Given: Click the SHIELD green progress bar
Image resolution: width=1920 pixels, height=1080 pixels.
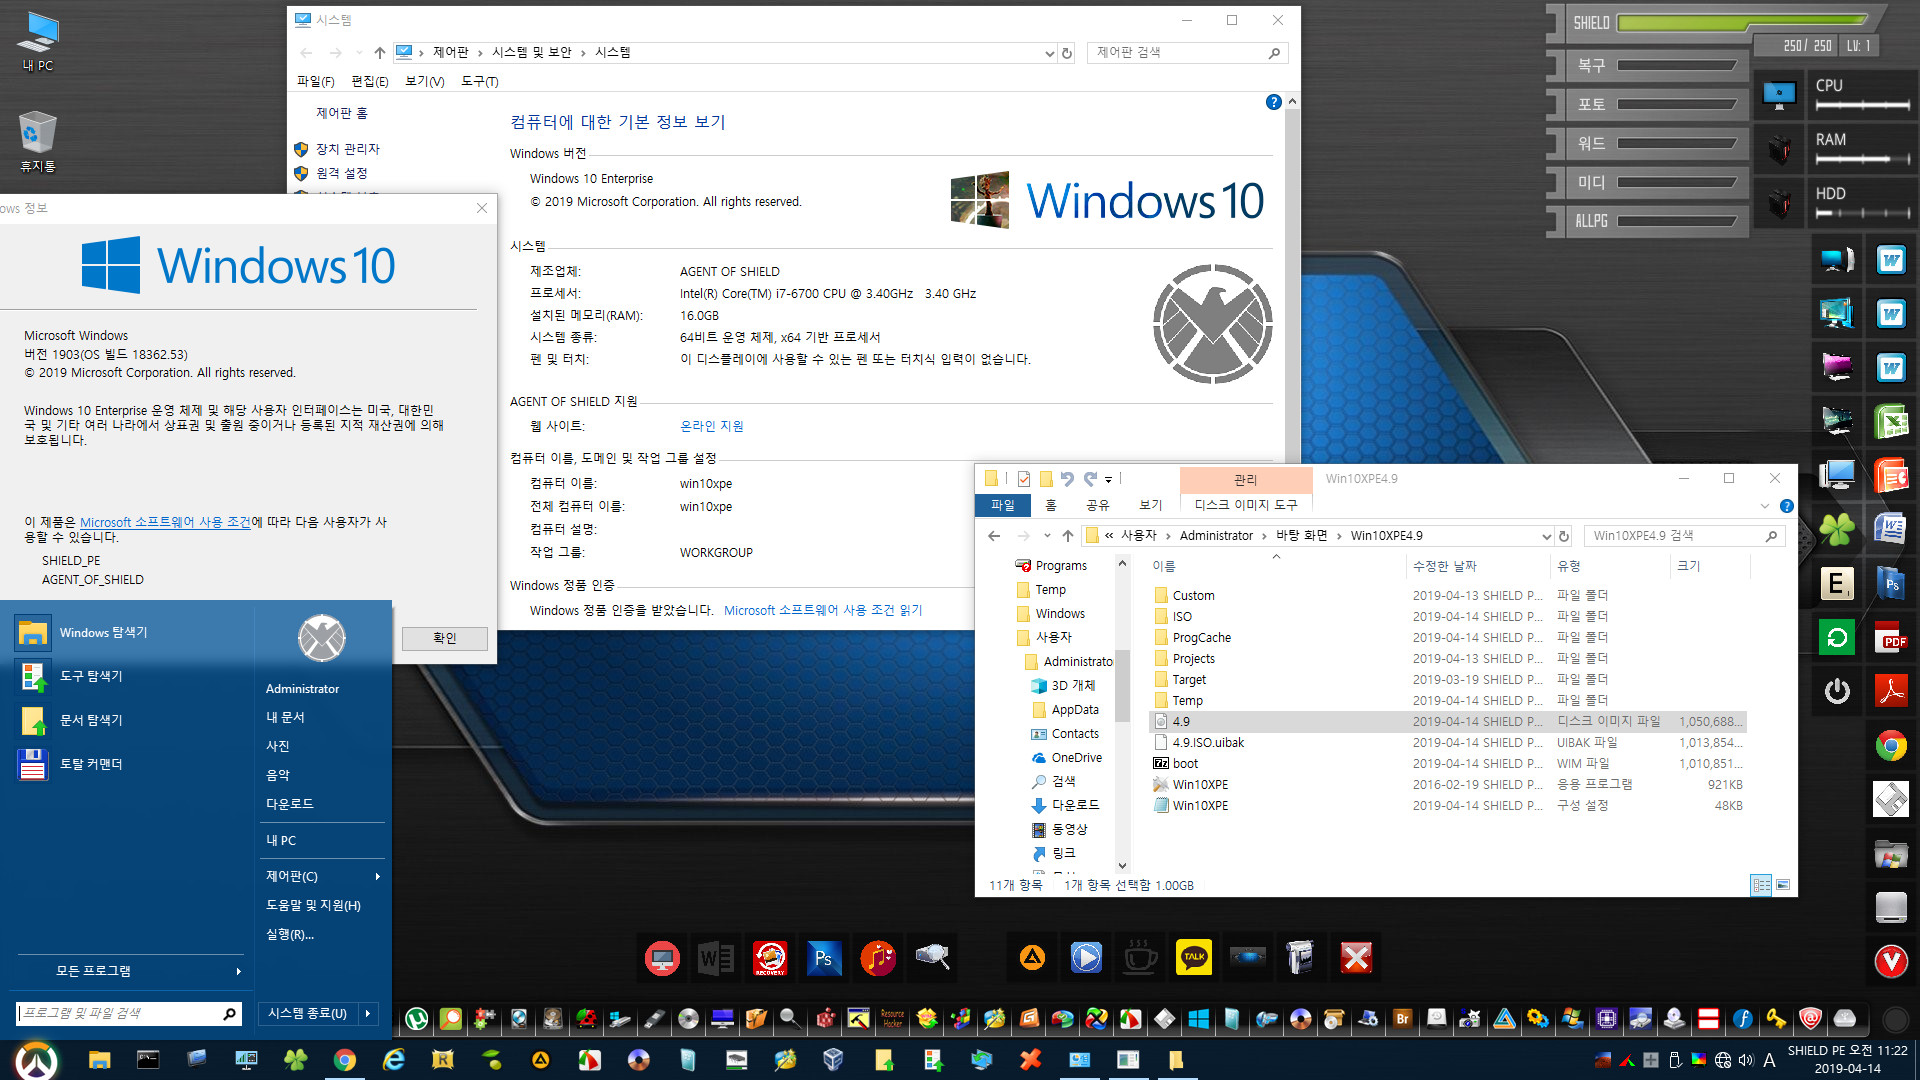Looking at the screenshot, I should [1741, 23].
